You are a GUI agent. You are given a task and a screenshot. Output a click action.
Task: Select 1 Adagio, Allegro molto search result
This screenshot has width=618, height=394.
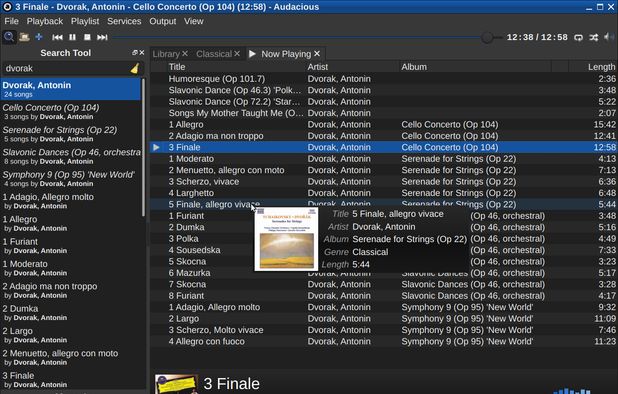point(71,201)
